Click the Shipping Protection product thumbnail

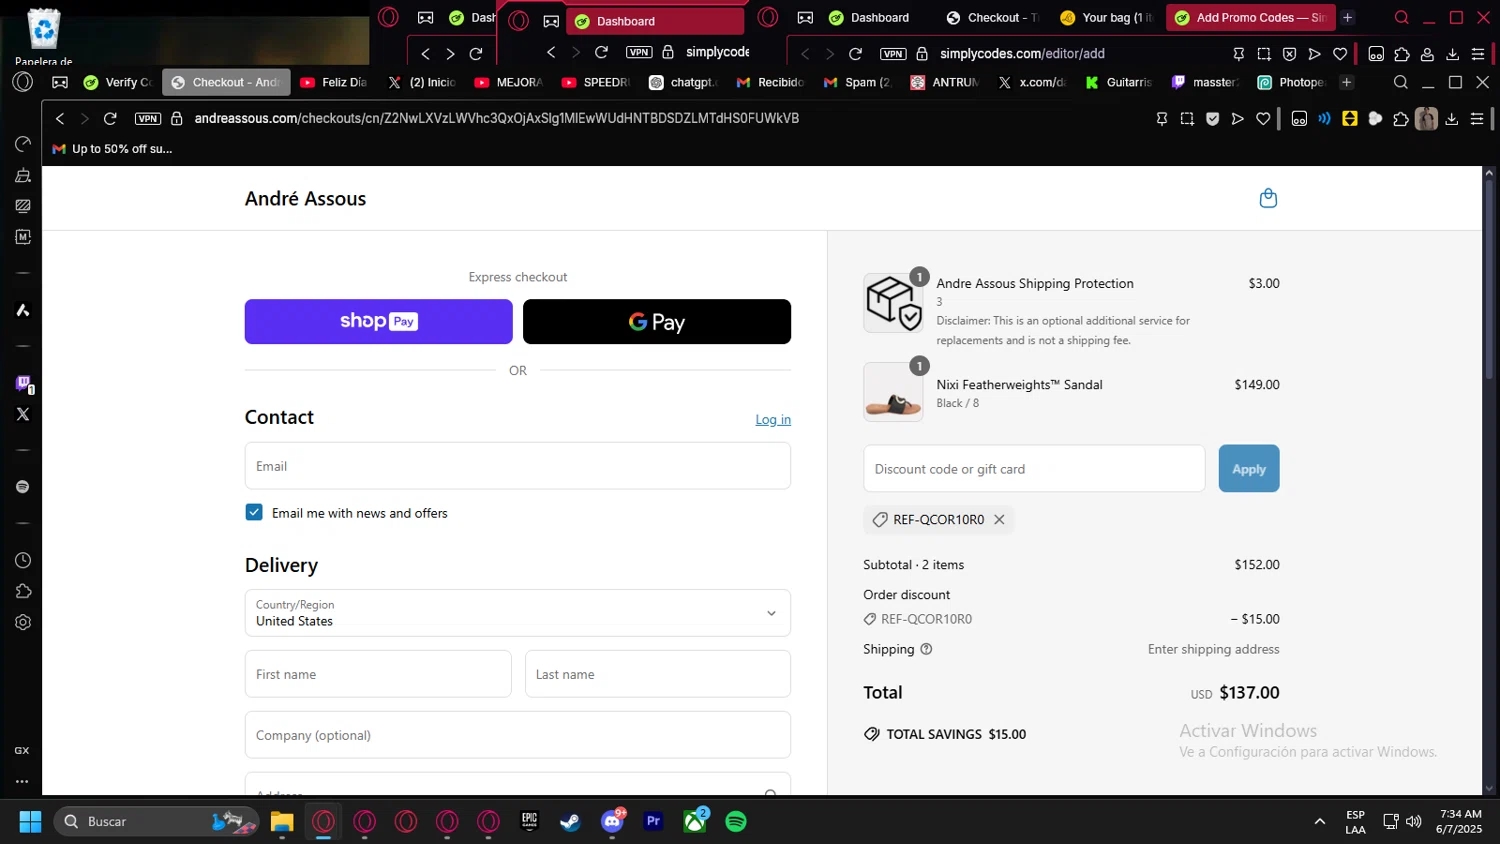(894, 303)
